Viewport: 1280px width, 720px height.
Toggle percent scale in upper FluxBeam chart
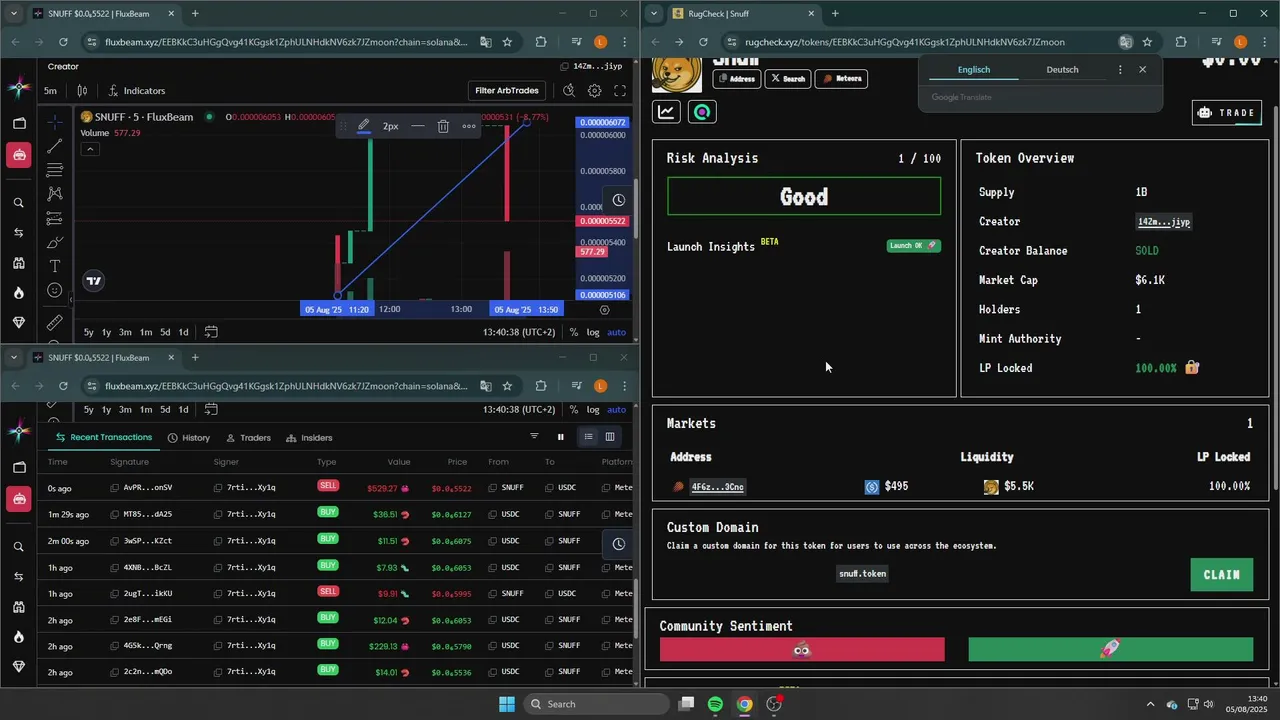573,332
